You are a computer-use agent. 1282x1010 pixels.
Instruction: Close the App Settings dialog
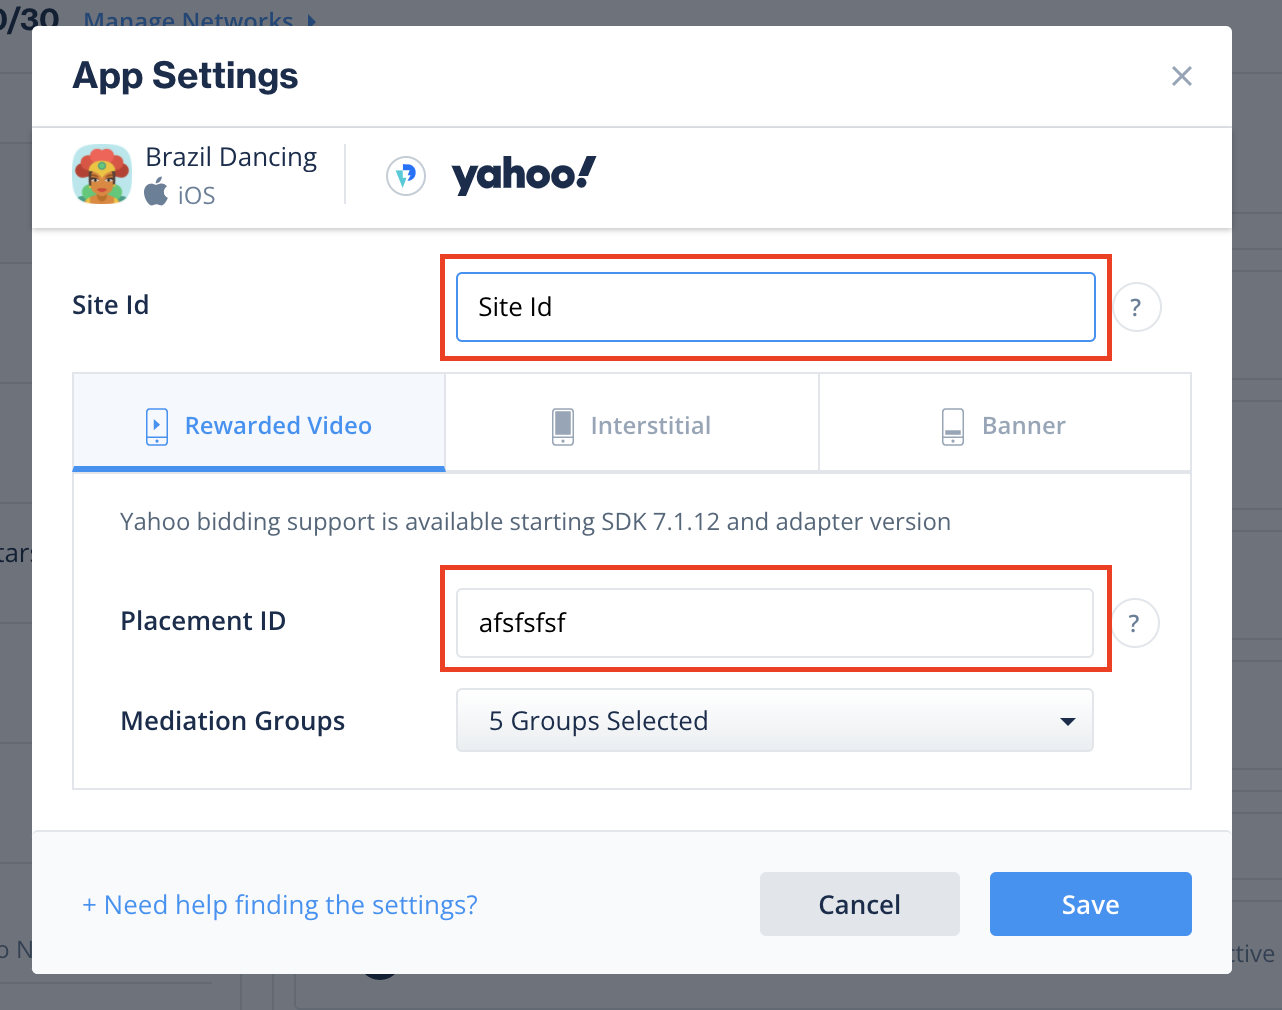1181,76
